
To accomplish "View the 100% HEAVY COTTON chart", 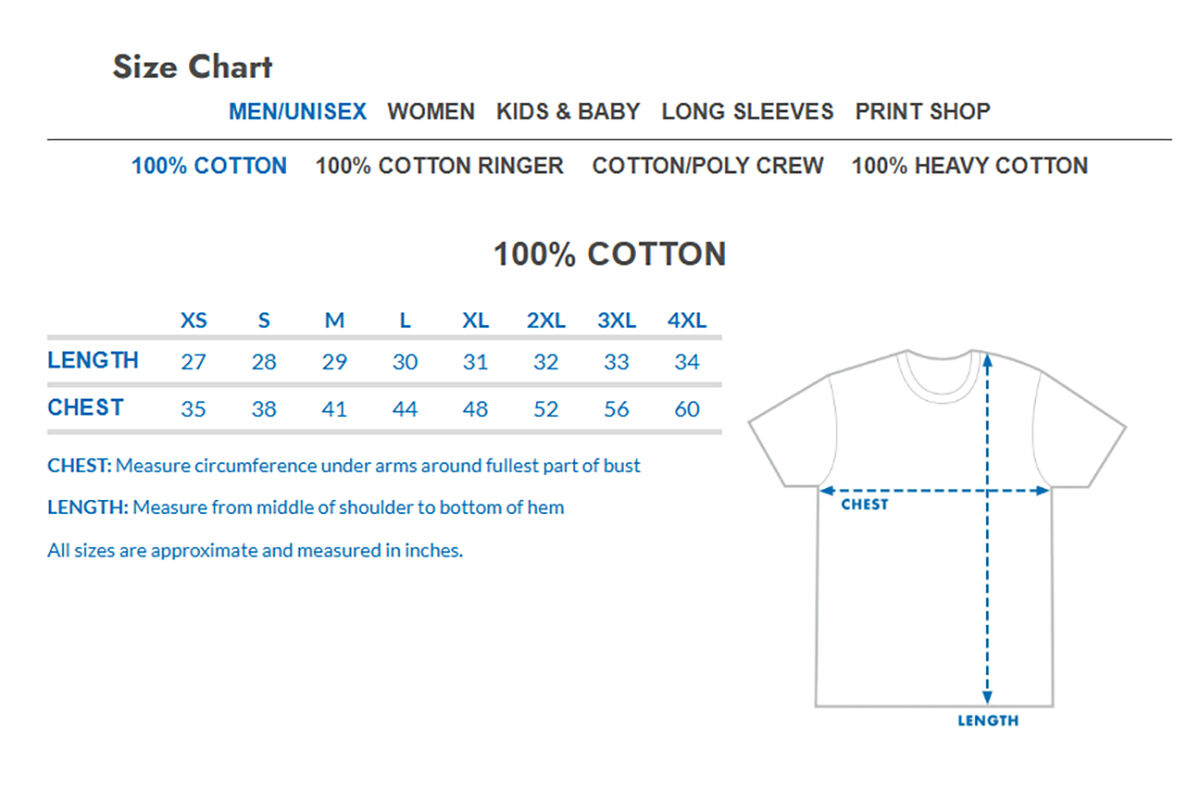I will [x=969, y=166].
